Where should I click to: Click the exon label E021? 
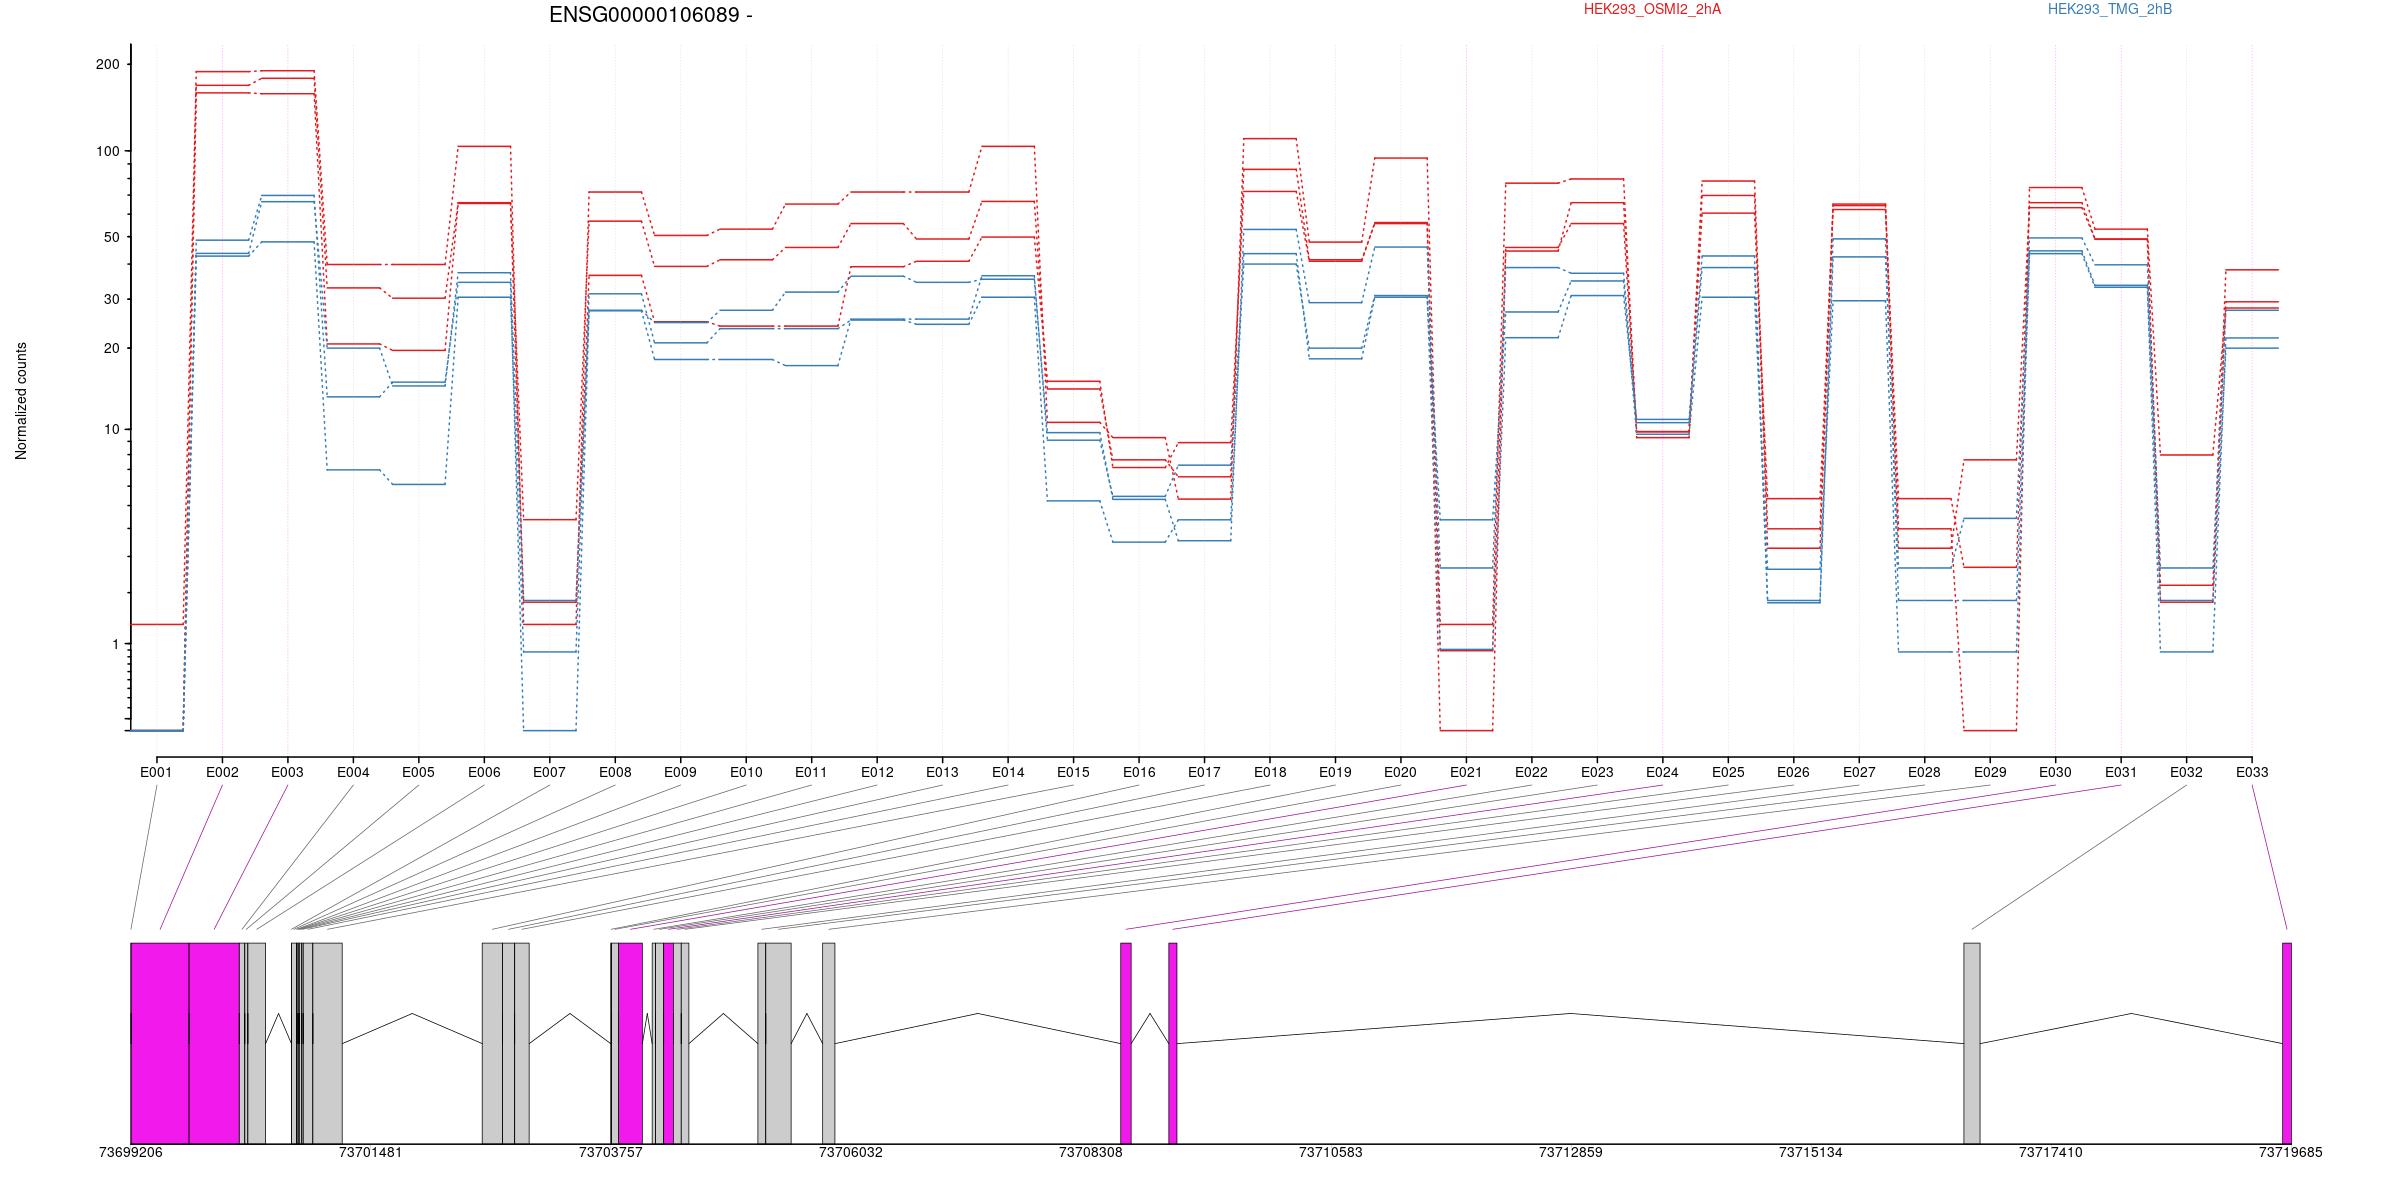pos(1466,772)
